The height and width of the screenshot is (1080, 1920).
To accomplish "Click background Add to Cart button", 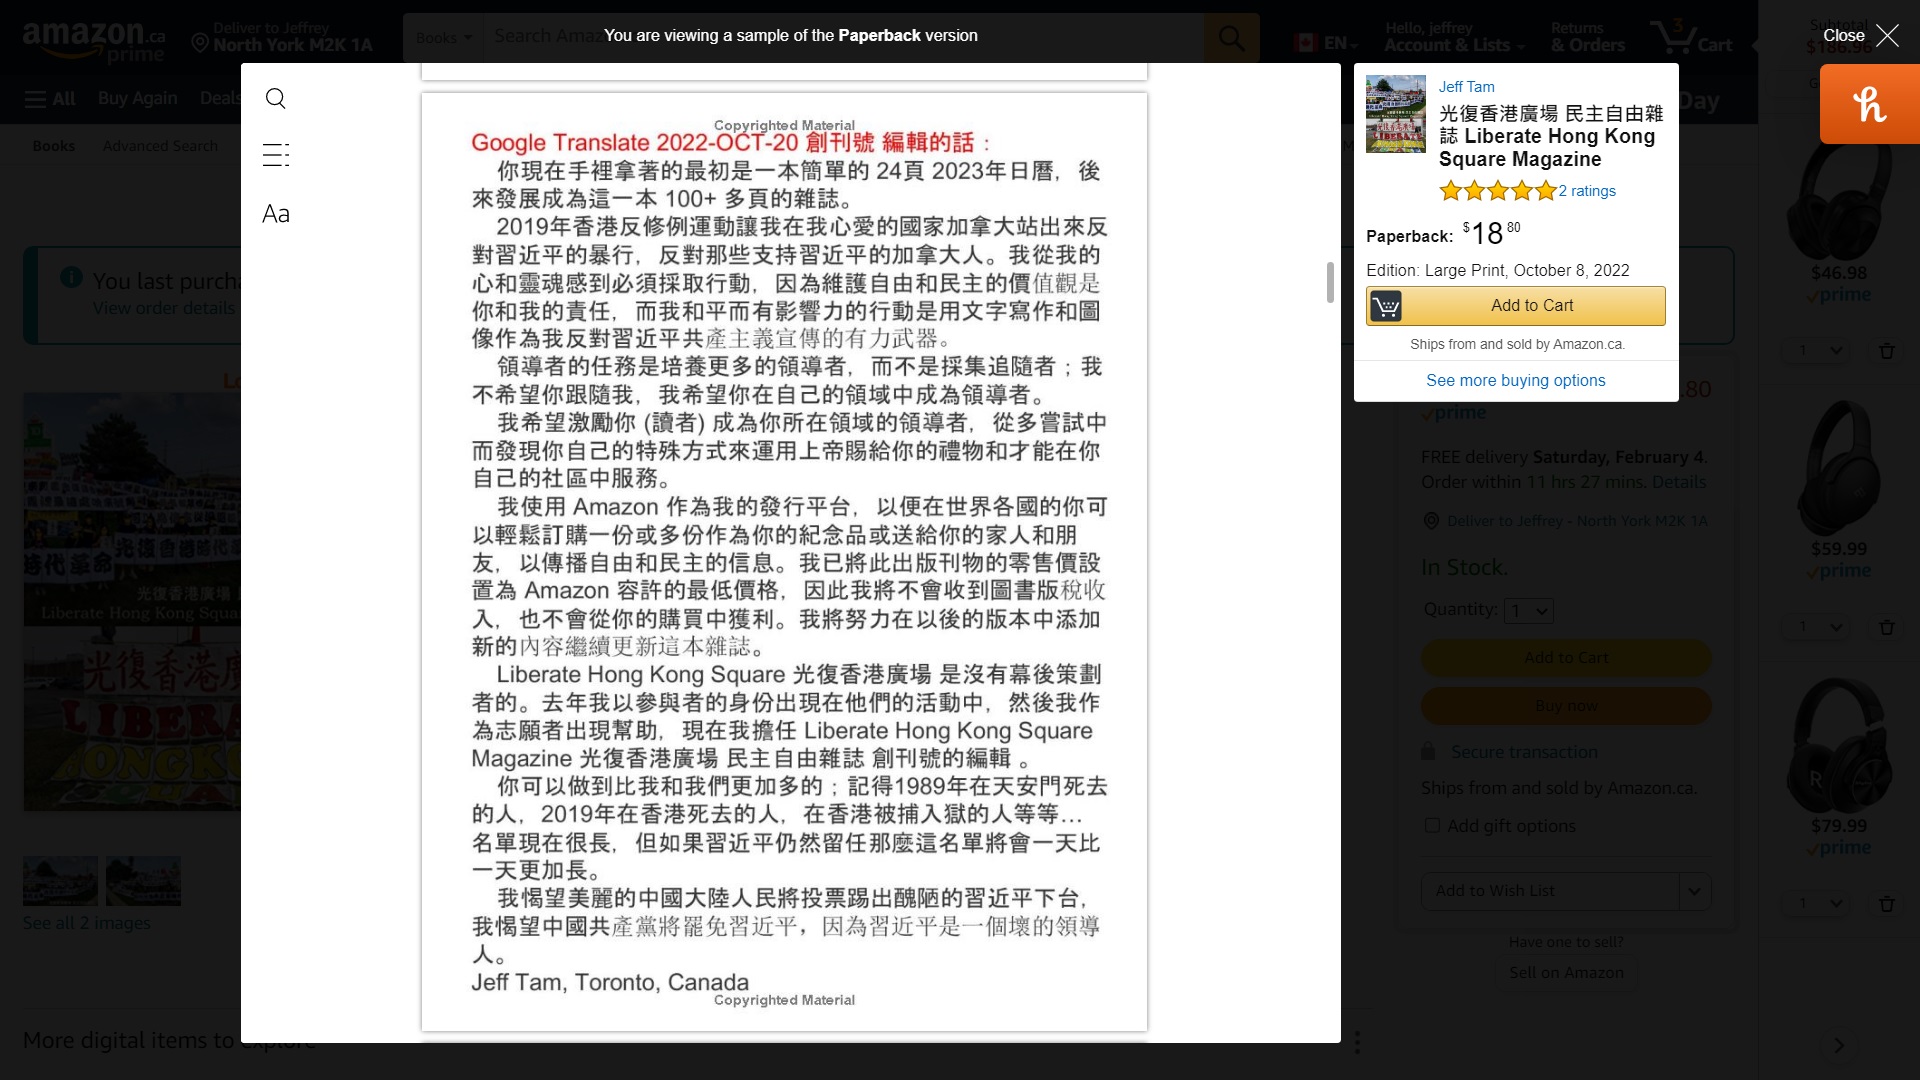I will point(1566,658).
